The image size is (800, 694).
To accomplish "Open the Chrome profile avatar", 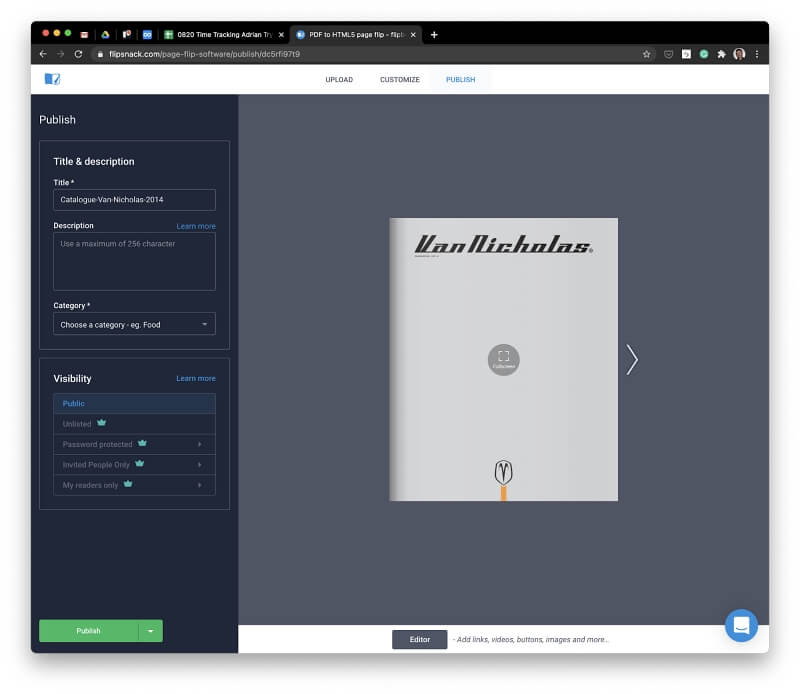I will pyautogui.click(x=739, y=54).
